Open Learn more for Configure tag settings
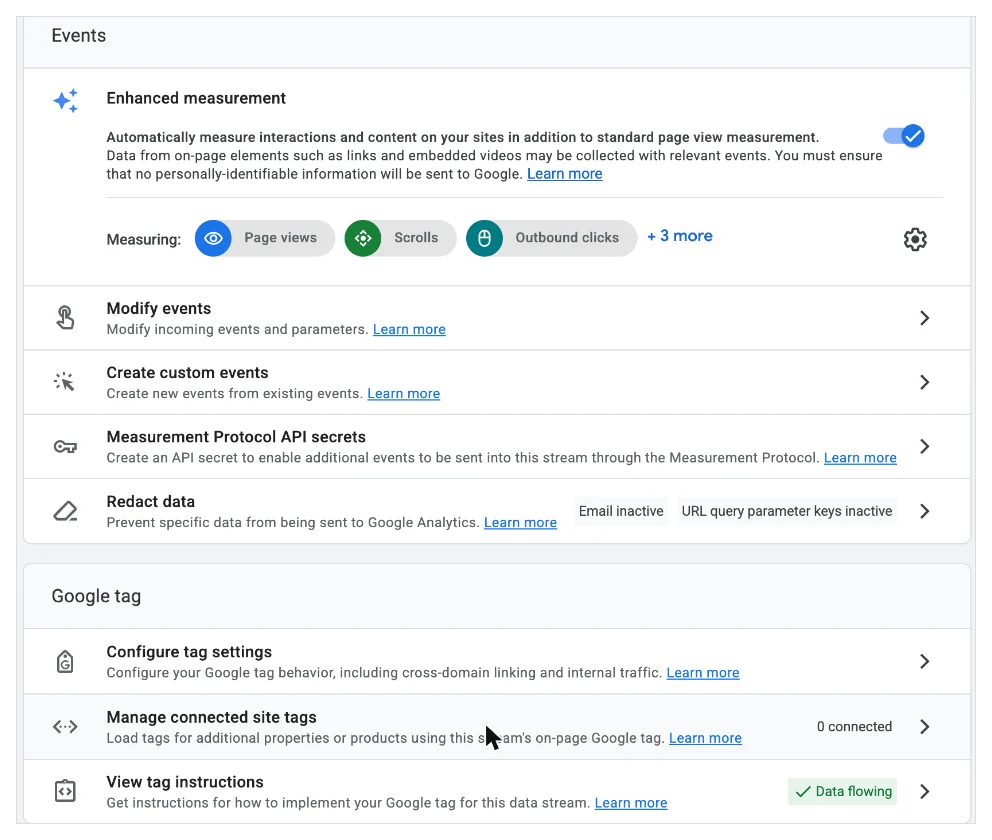The width and height of the screenshot is (992, 840). [x=702, y=673]
